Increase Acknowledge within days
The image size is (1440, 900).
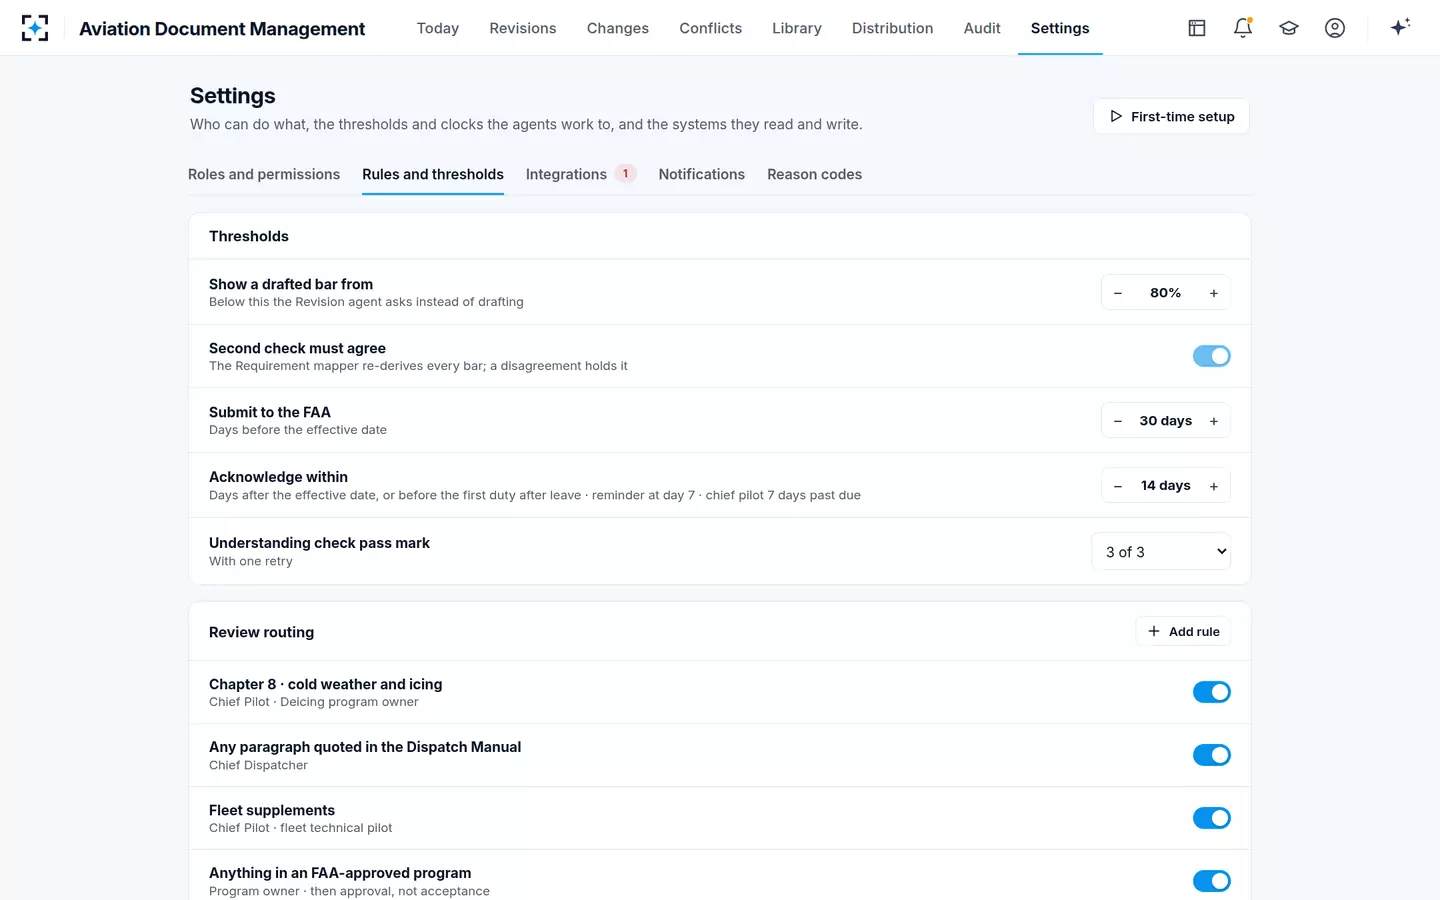click(x=1214, y=486)
